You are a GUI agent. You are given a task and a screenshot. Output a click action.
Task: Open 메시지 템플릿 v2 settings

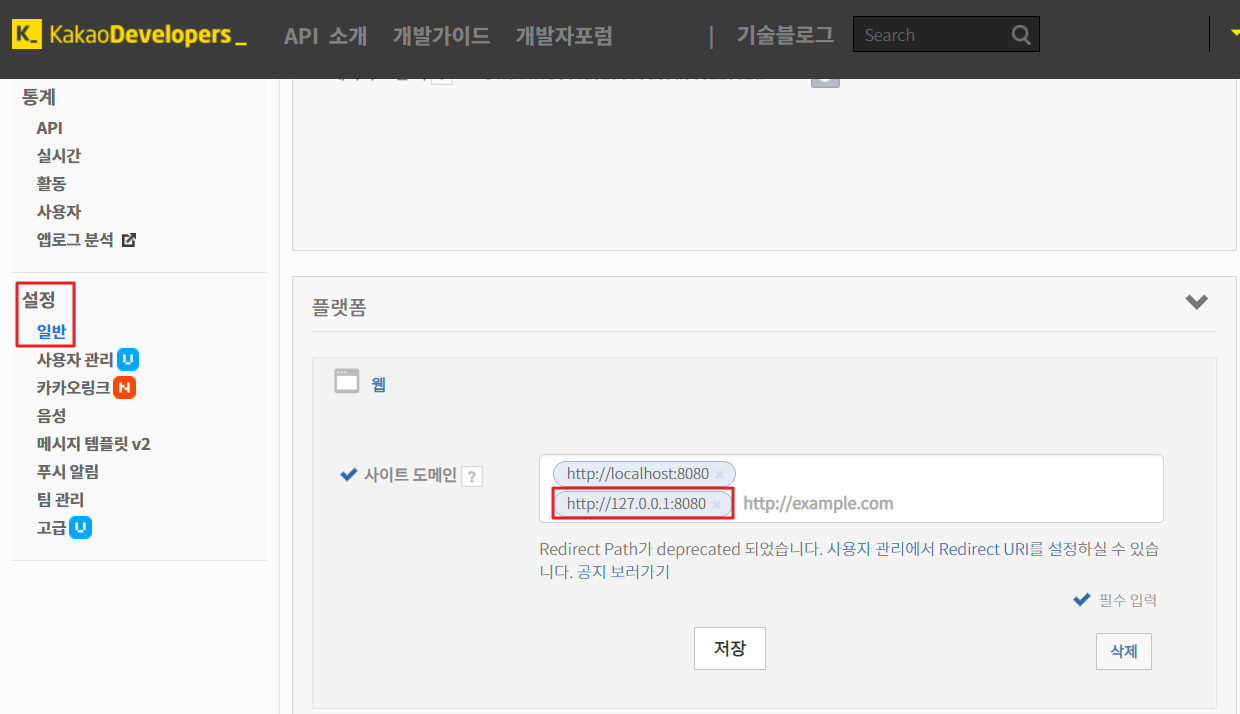pos(93,443)
